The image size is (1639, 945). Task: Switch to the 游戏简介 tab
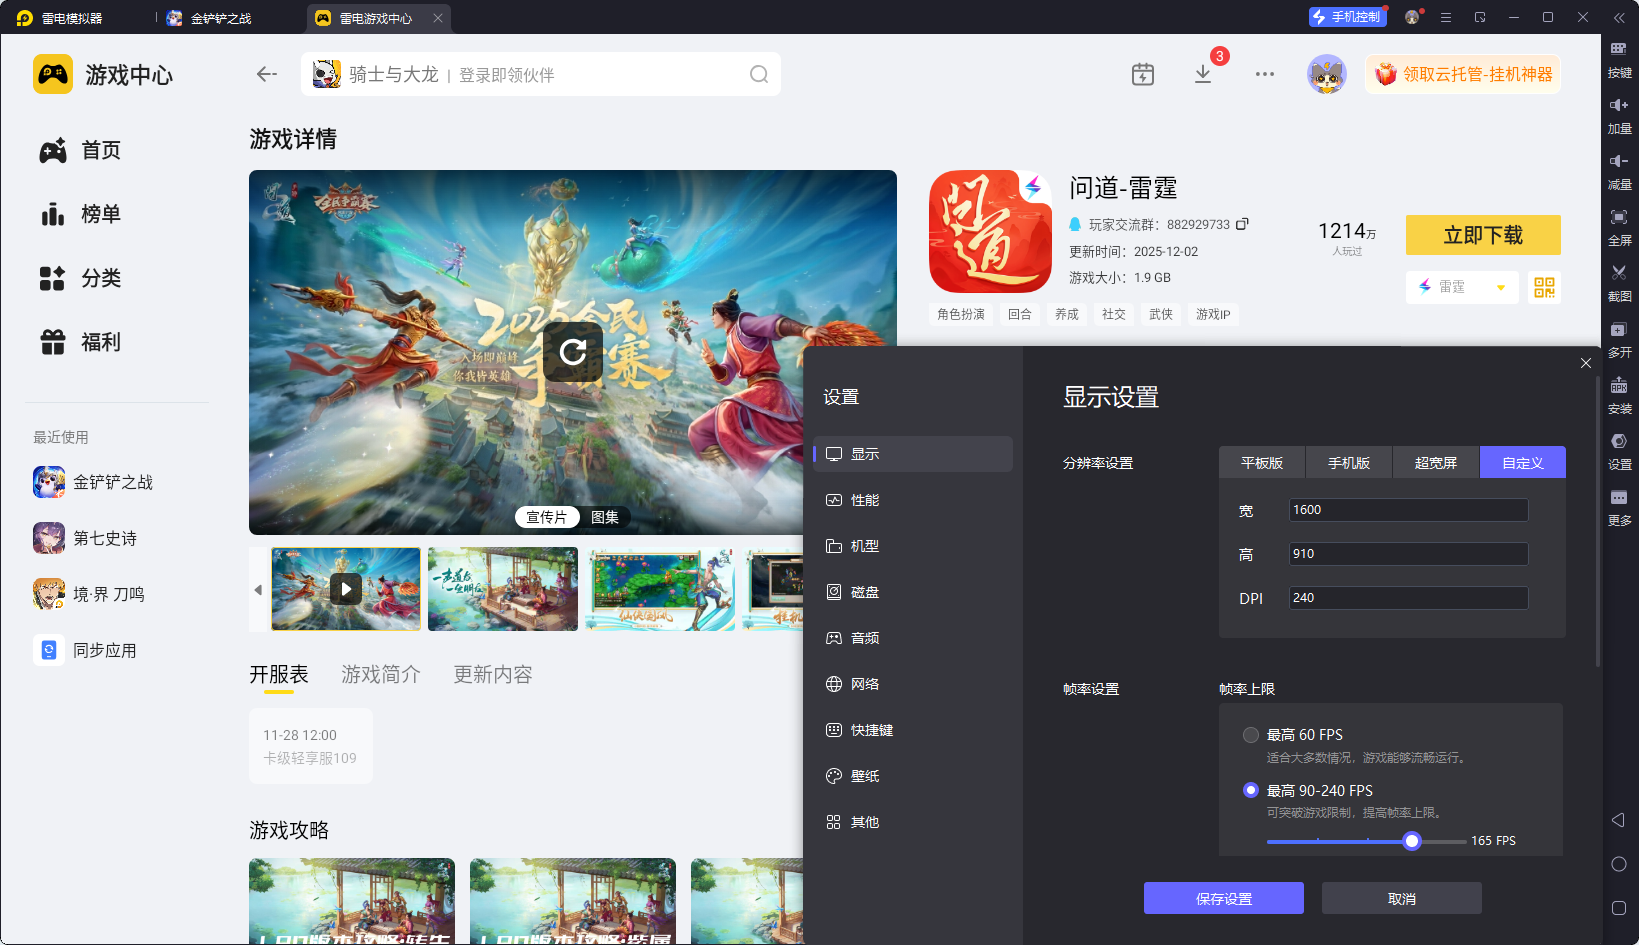(x=381, y=675)
